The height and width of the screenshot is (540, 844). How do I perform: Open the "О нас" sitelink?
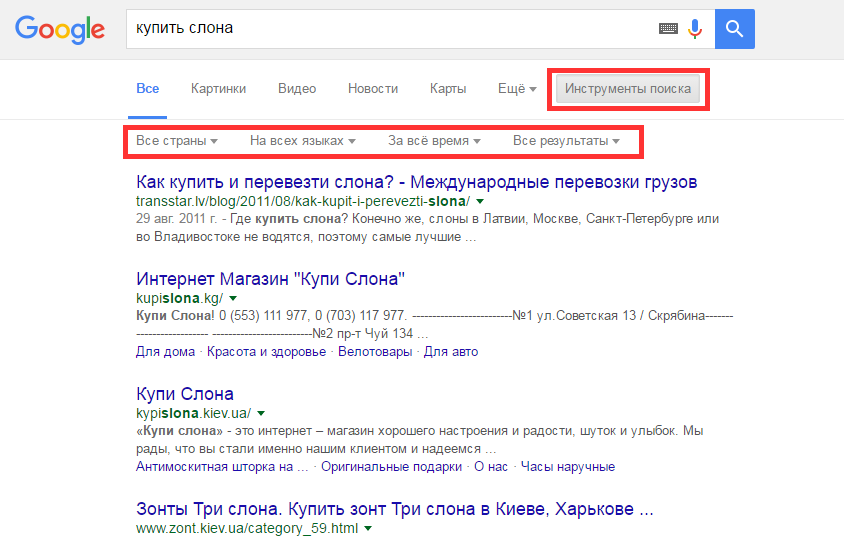[491, 467]
